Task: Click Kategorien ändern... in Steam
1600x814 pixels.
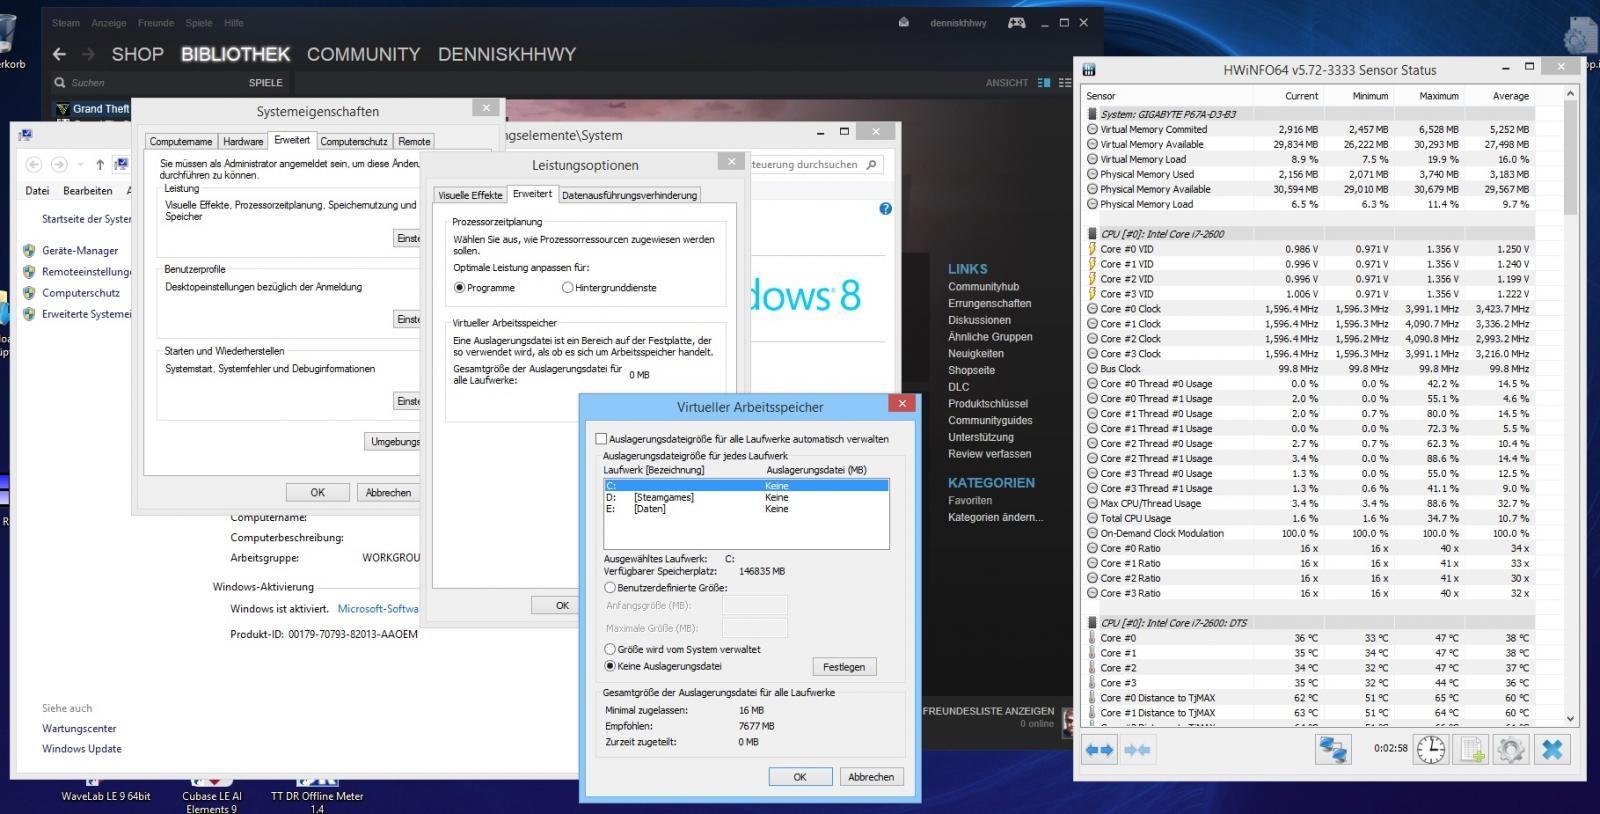Action: 995,517
